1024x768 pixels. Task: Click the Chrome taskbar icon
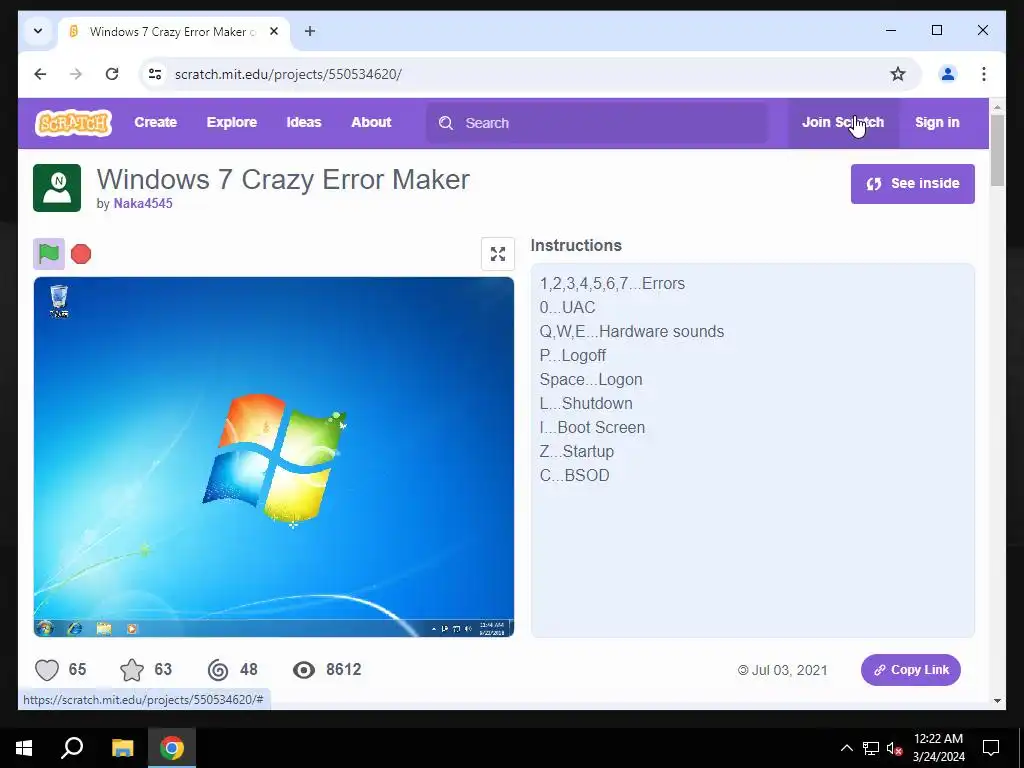(172, 748)
